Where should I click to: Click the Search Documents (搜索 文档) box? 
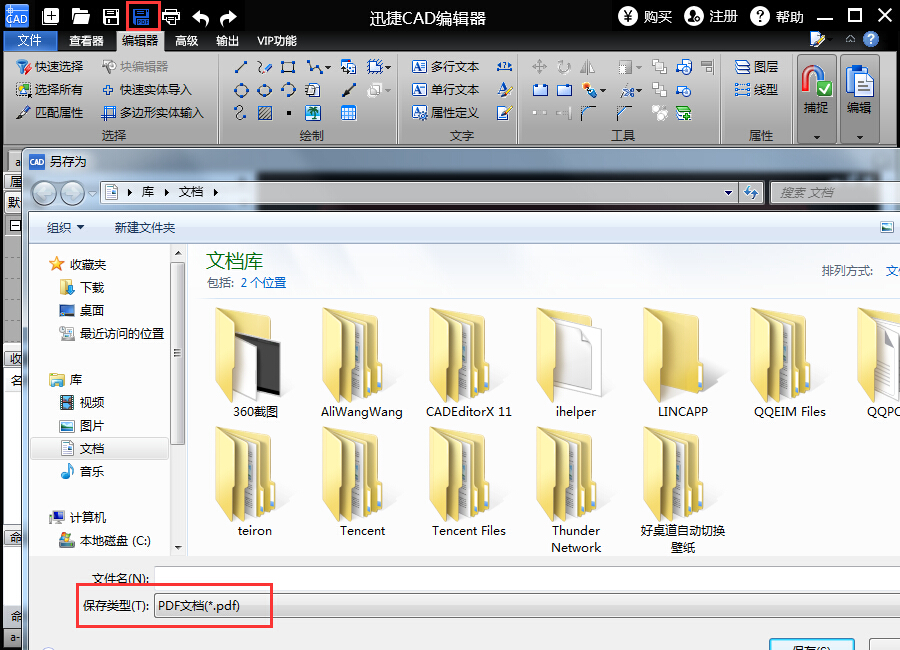(835, 193)
